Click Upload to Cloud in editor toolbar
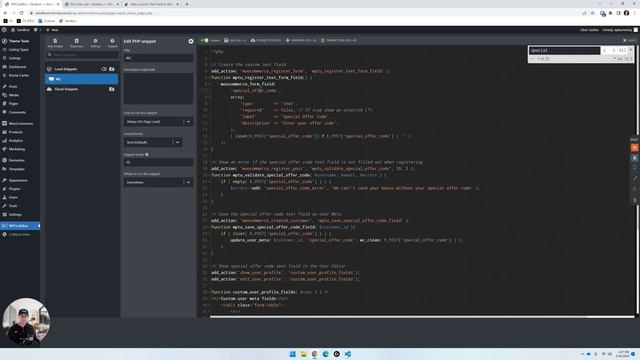This screenshot has width=640, height=360. click(x=266, y=40)
